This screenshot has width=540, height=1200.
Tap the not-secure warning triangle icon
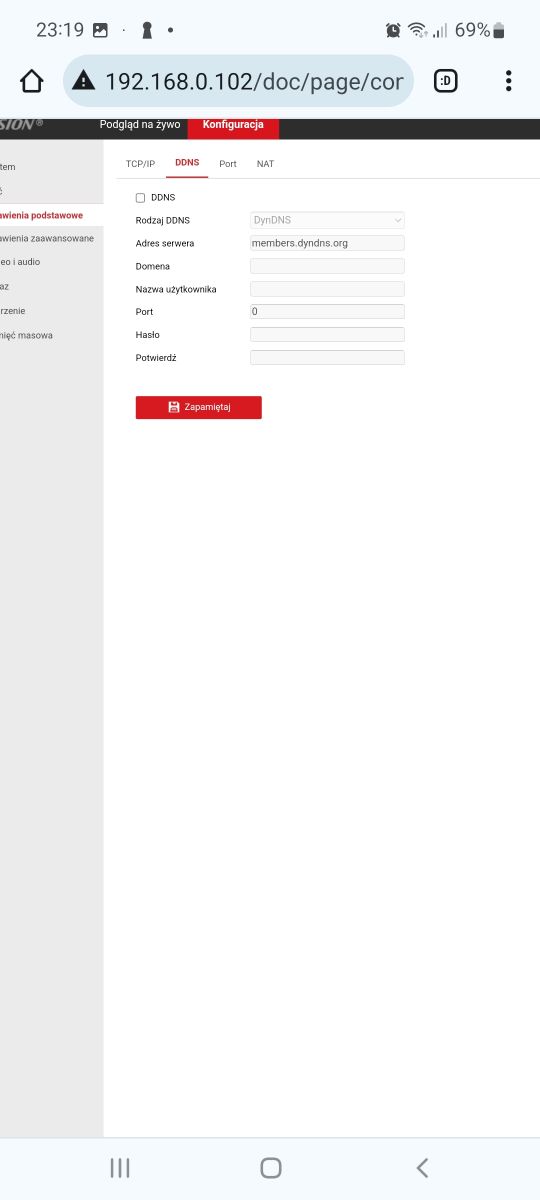84,81
